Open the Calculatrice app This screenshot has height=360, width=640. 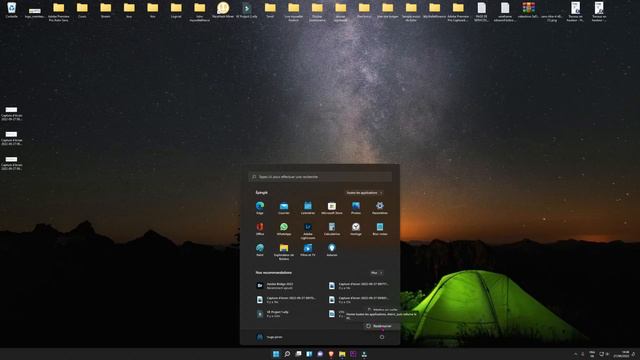click(x=332, y=229)
